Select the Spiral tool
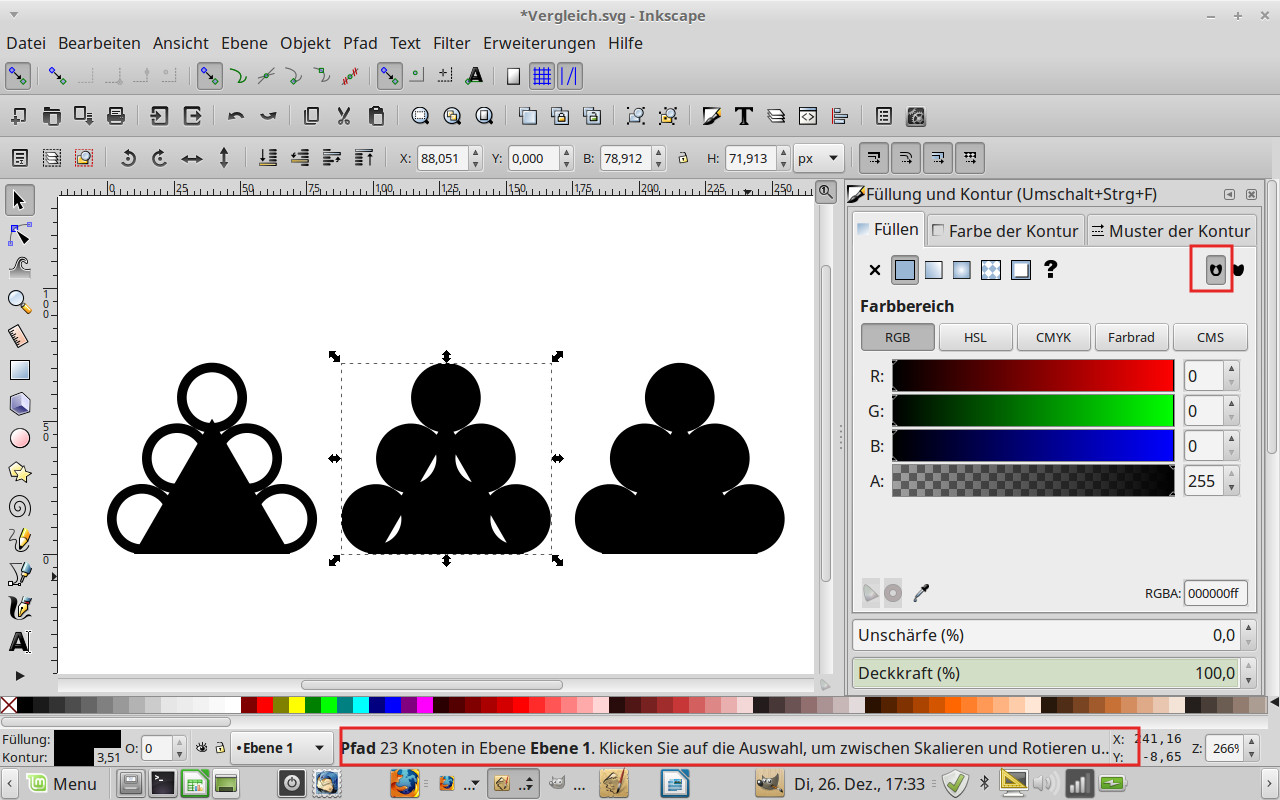 tap(20, 506)
